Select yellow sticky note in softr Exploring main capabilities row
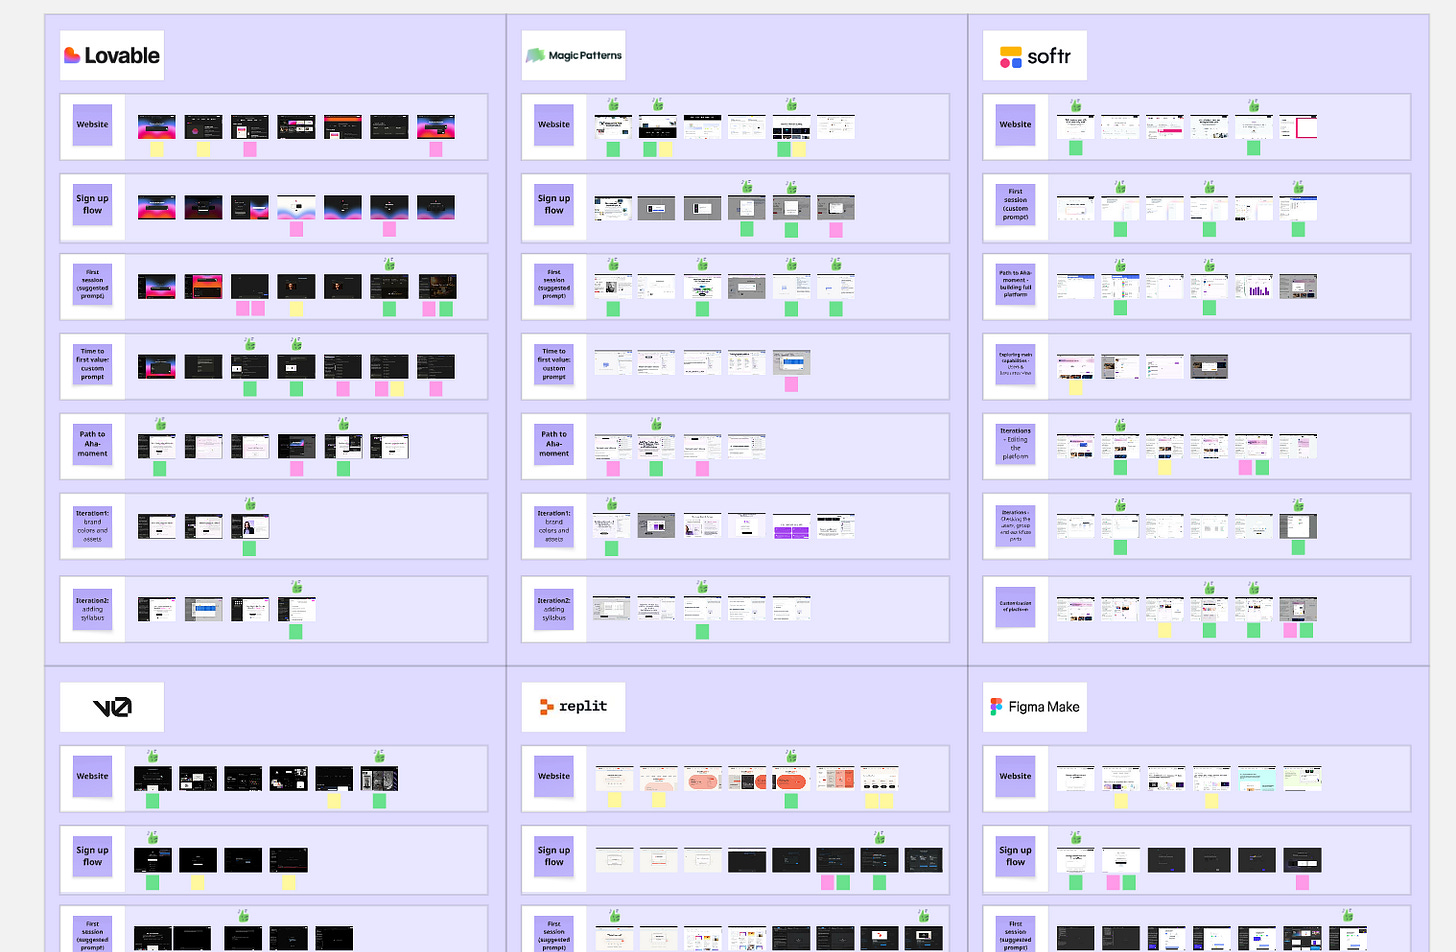The width and height of the screenshot is (1456, 952). [x=1075, y=388]
